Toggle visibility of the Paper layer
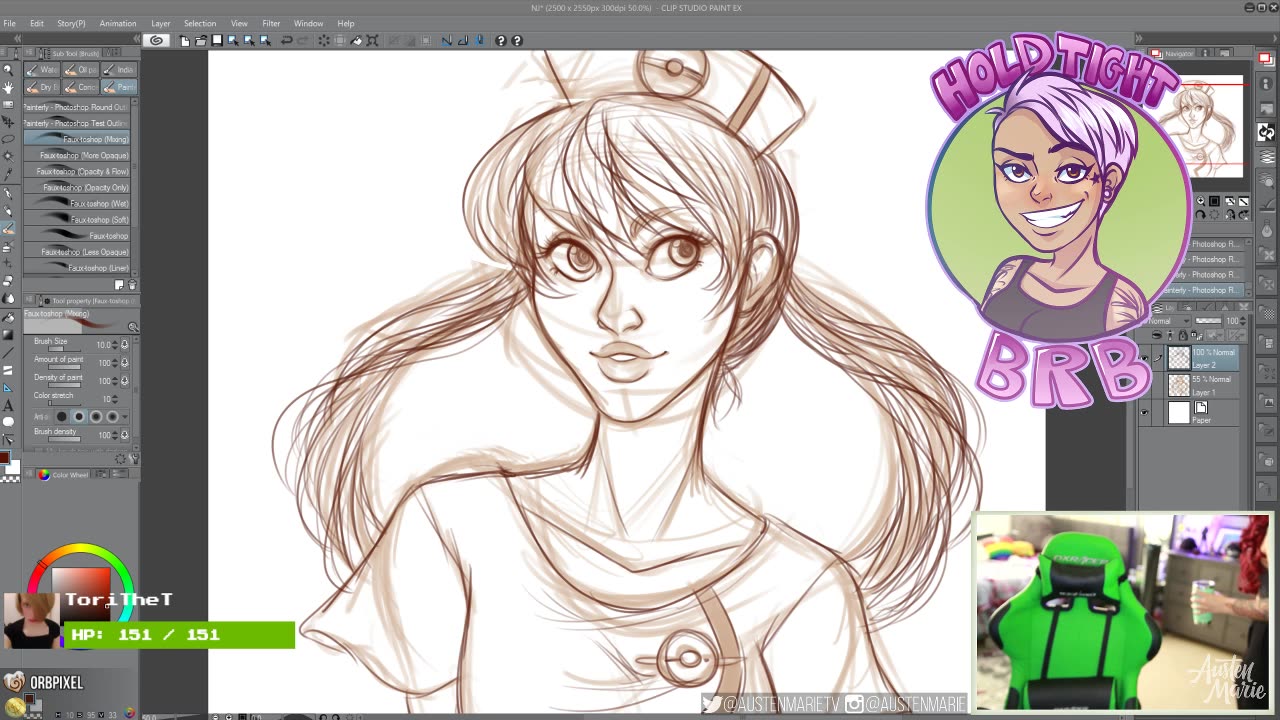 pyautogui.click(x=1145, y=412)
